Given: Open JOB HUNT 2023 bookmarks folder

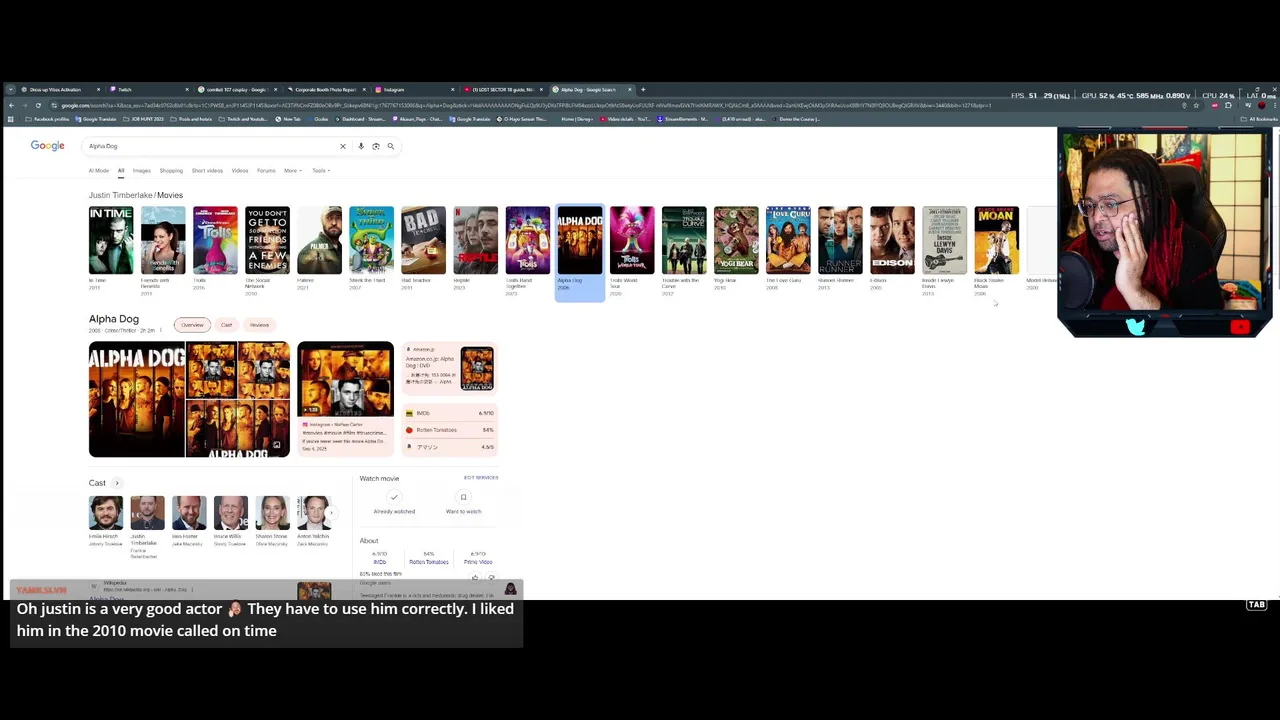Looking at the screenshot, I should (144, 119).
